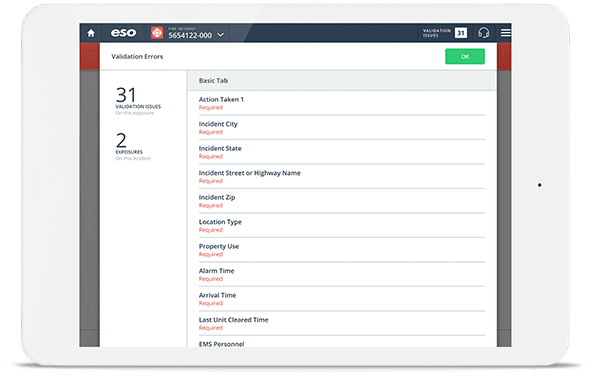Select the Incident State required entry

[x=342, y=152]
